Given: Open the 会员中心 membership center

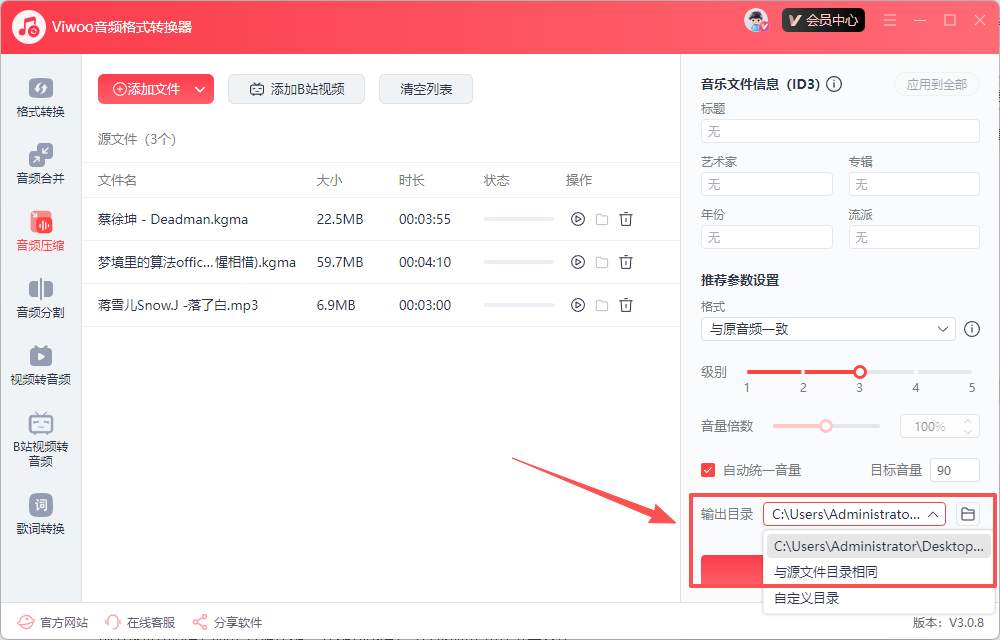Looking at the screenshot, I should [x=823, y=20].
